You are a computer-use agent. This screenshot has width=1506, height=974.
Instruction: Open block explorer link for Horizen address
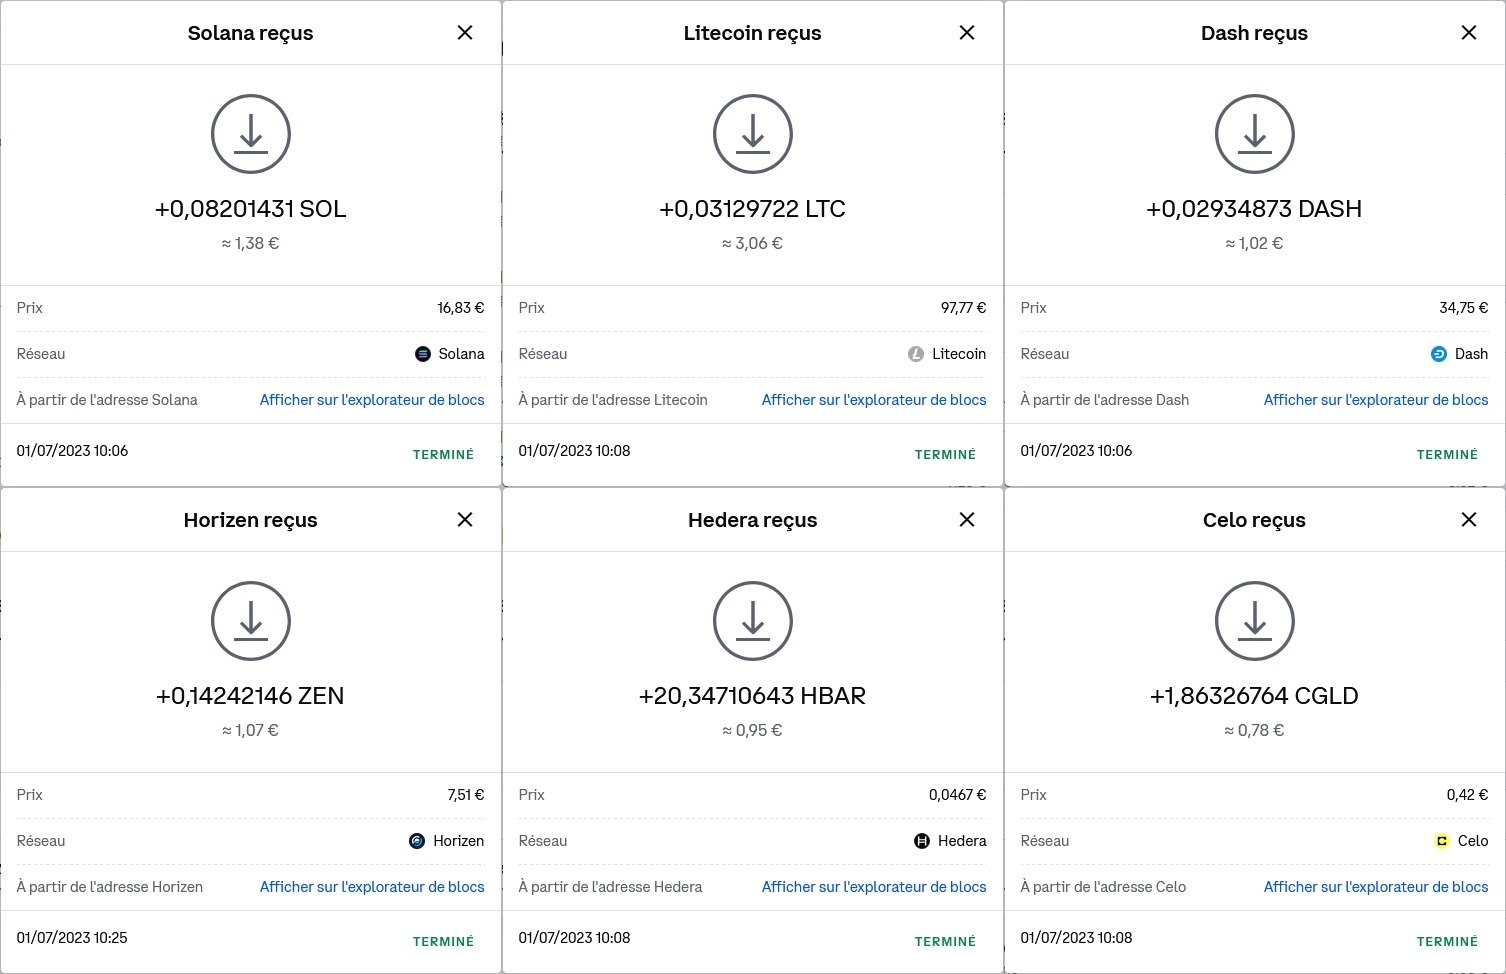372,887
